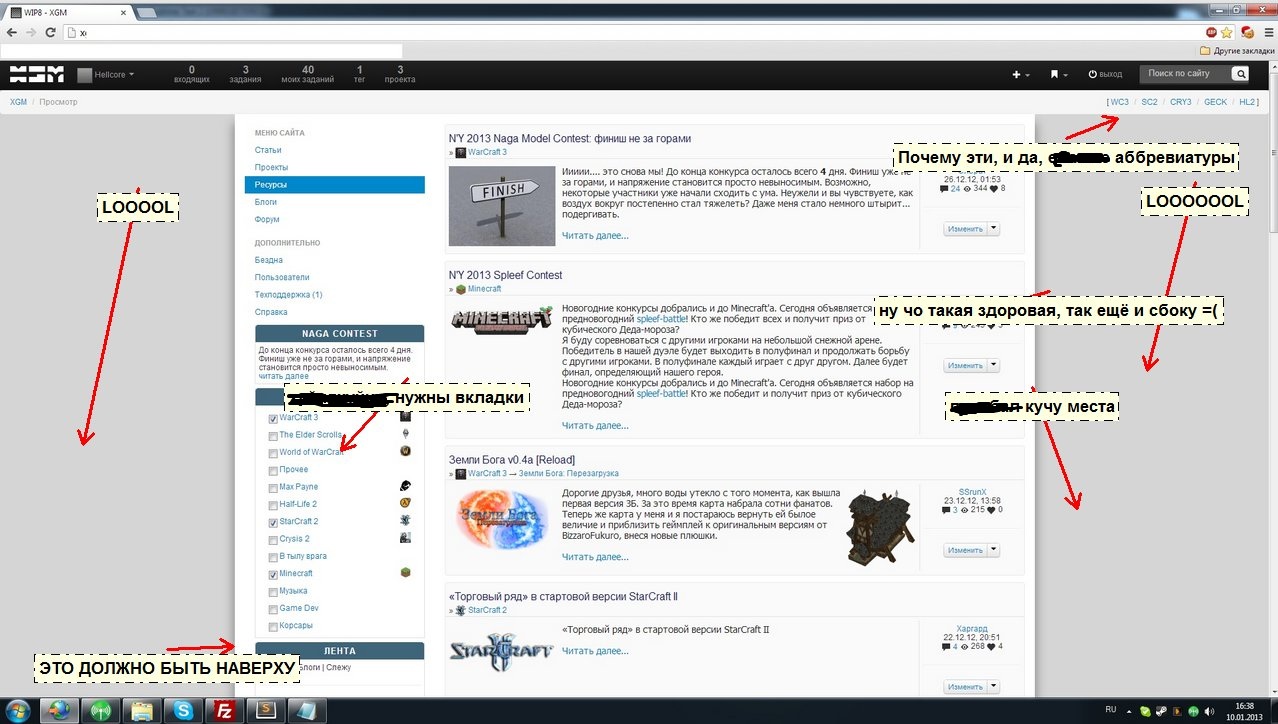Click the Windows Start orb
Screen dimensions: 1278x724
click(19, 710)
